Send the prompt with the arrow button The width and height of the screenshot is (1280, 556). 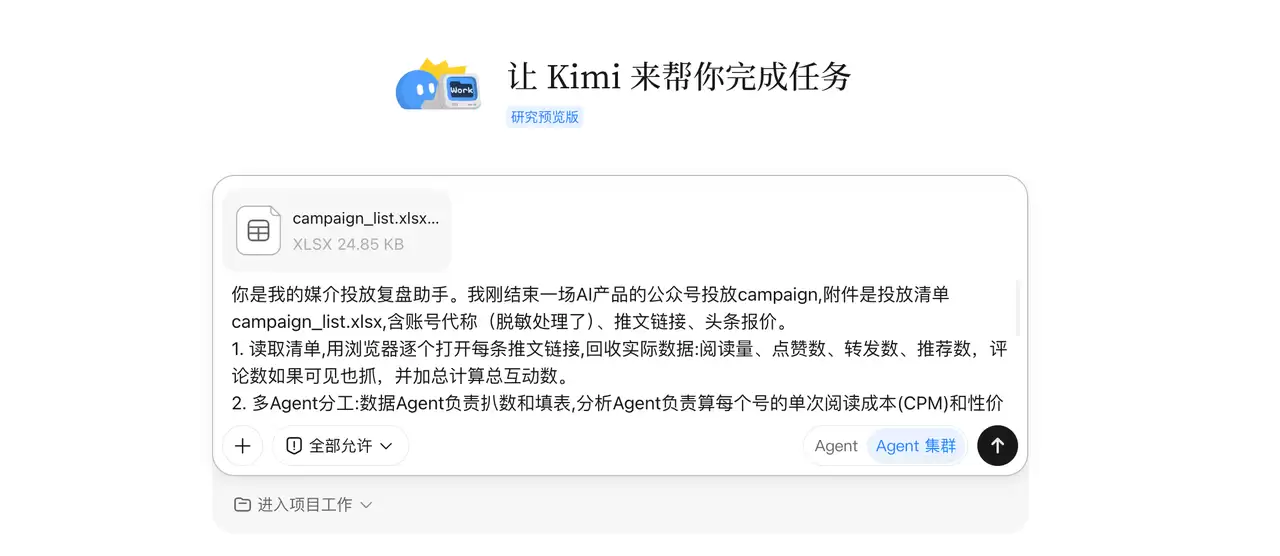pyautogui.click(x=997, y=446)
